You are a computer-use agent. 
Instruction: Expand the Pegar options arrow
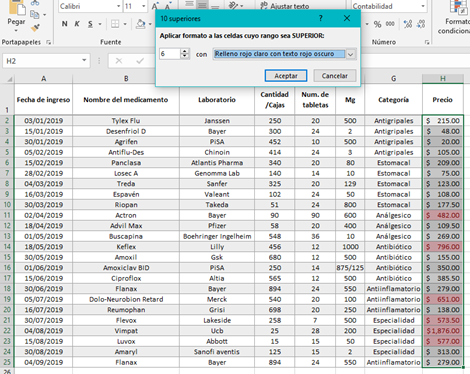[16, 30]
